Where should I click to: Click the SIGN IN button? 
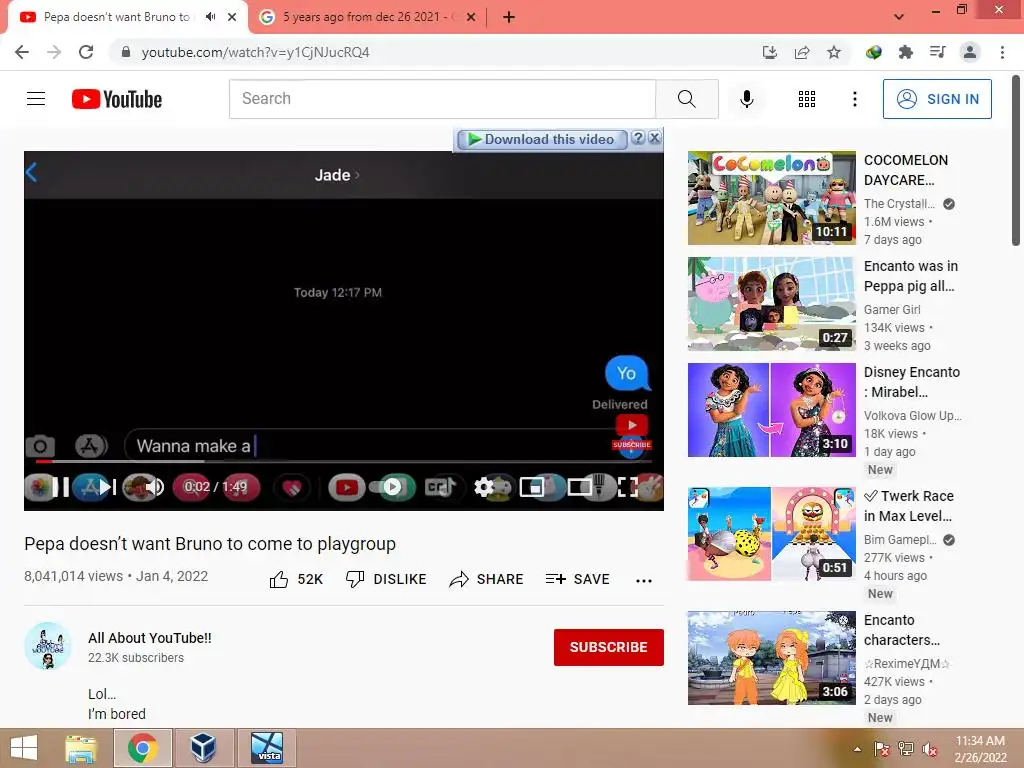click(937, 99)
